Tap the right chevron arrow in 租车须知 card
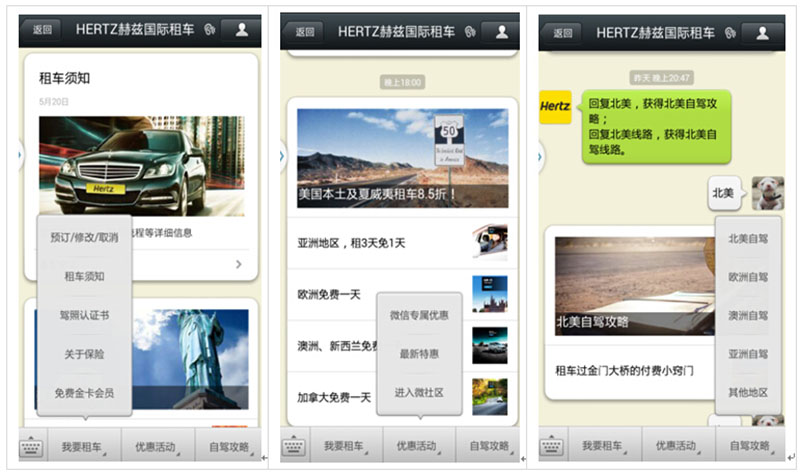Image resolution: width=800 pixels, height=474 pixels. pyautogui.click(x=238, y=264)
